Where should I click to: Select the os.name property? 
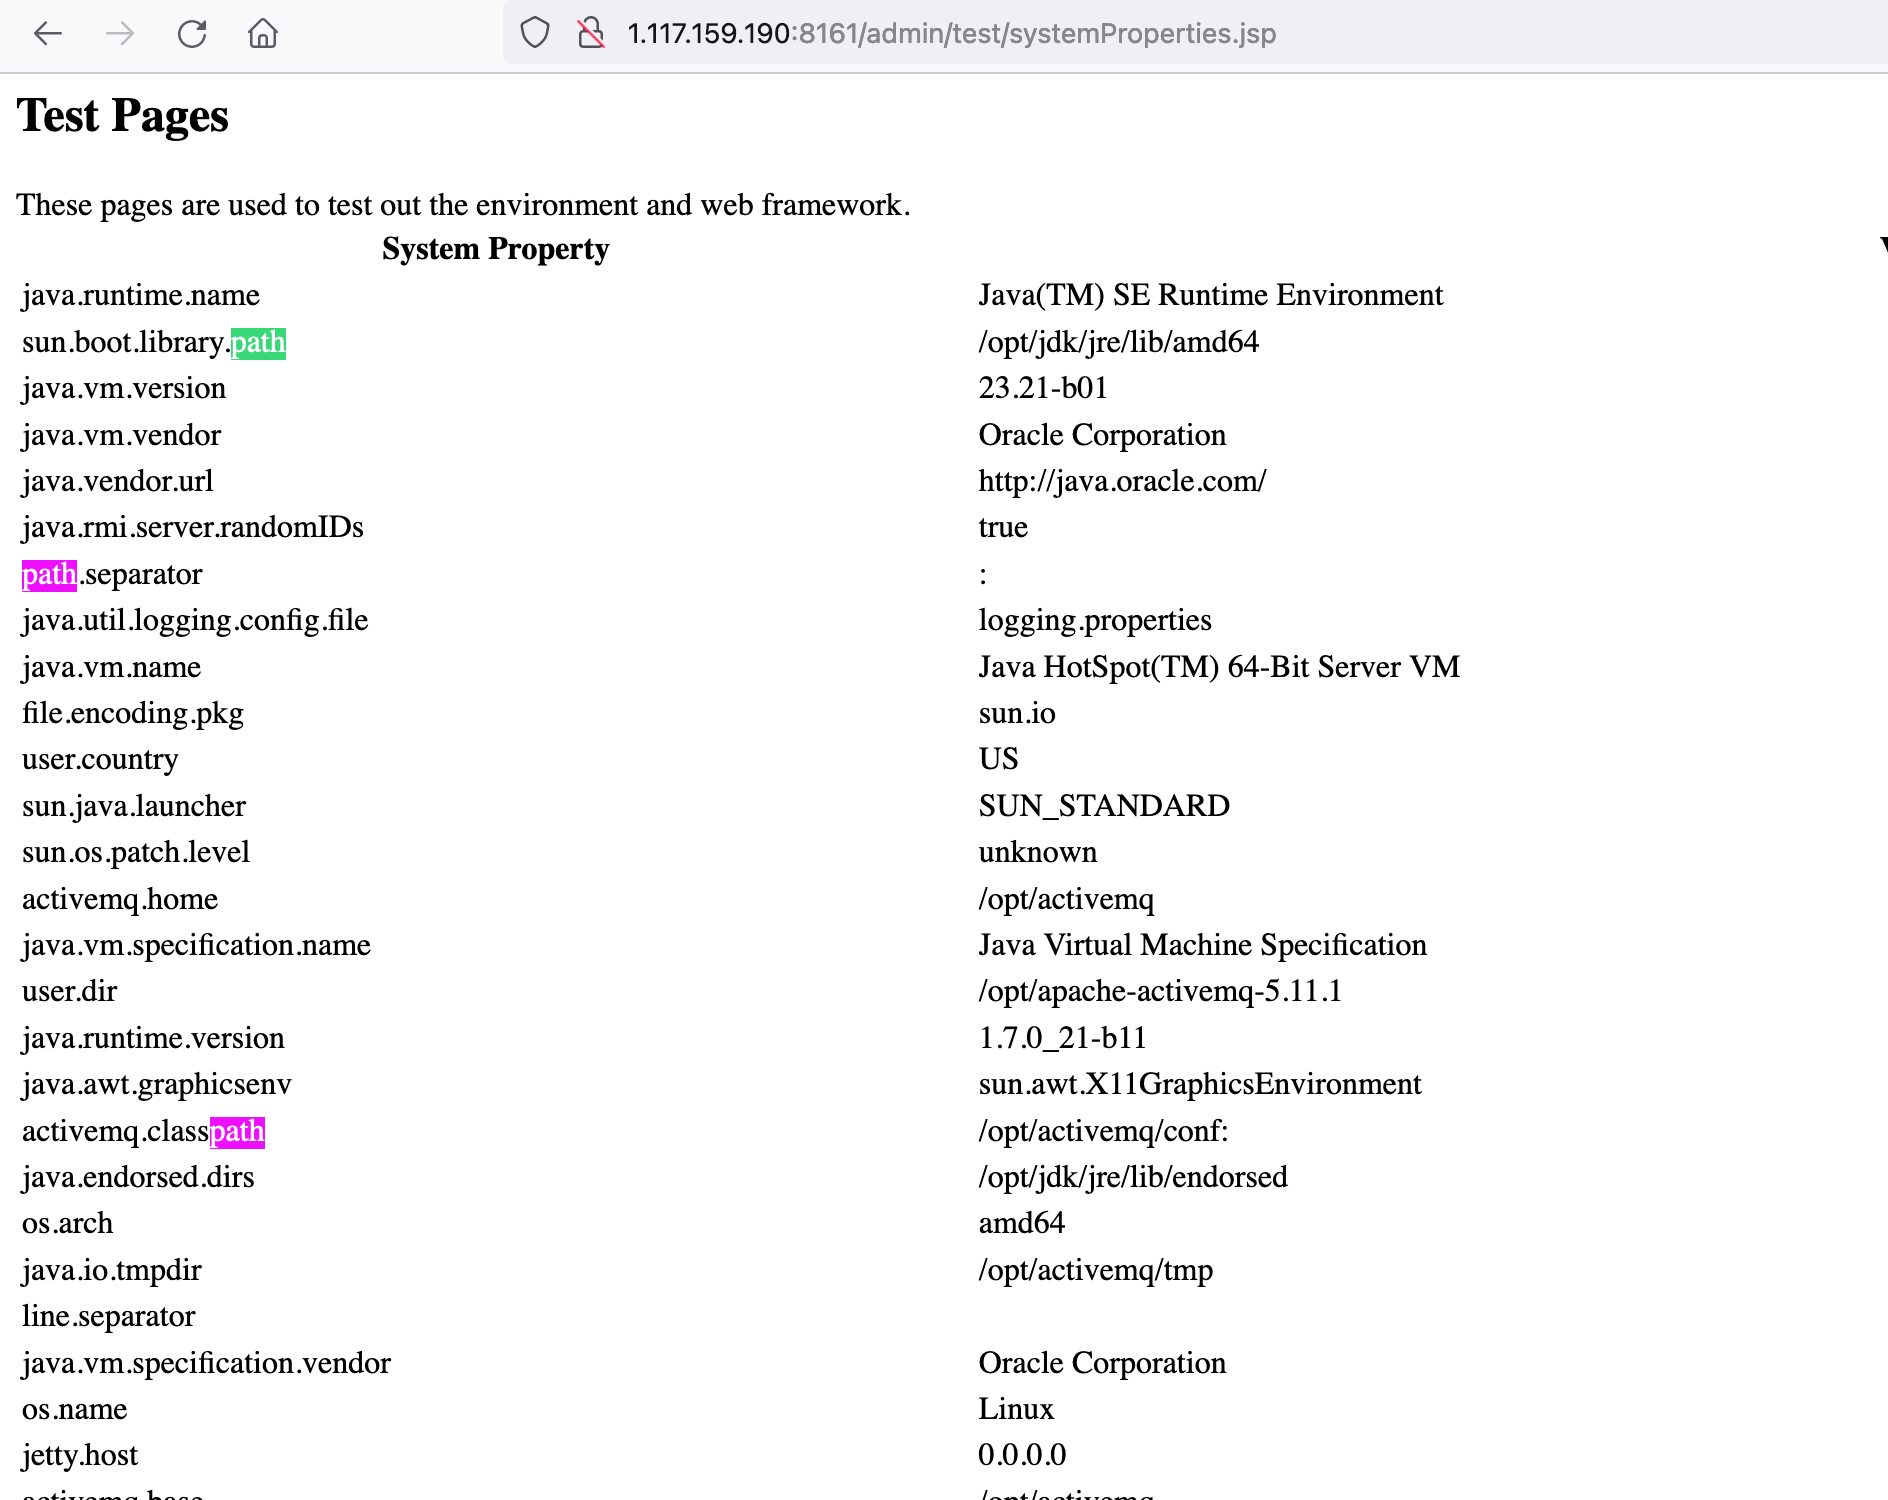pos(75,1409)
